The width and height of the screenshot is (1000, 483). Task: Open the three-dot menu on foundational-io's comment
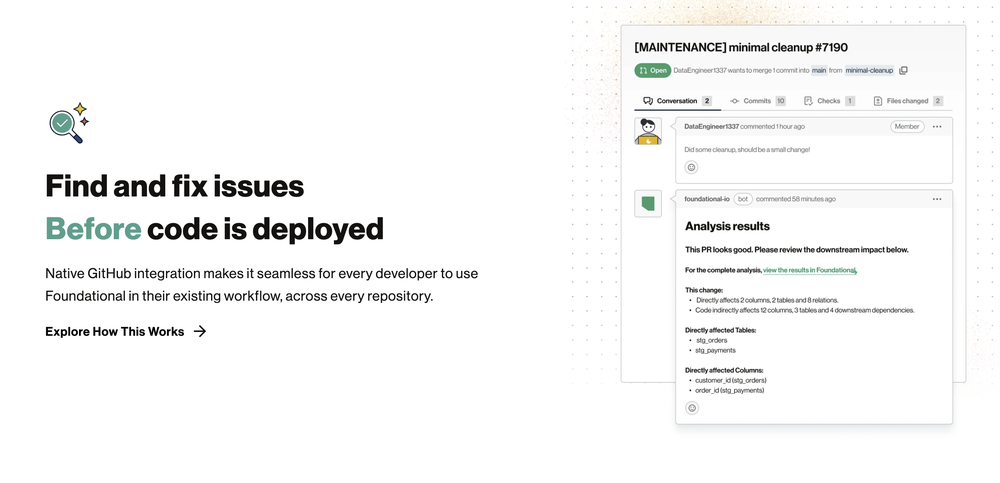(x=937, y=199)
